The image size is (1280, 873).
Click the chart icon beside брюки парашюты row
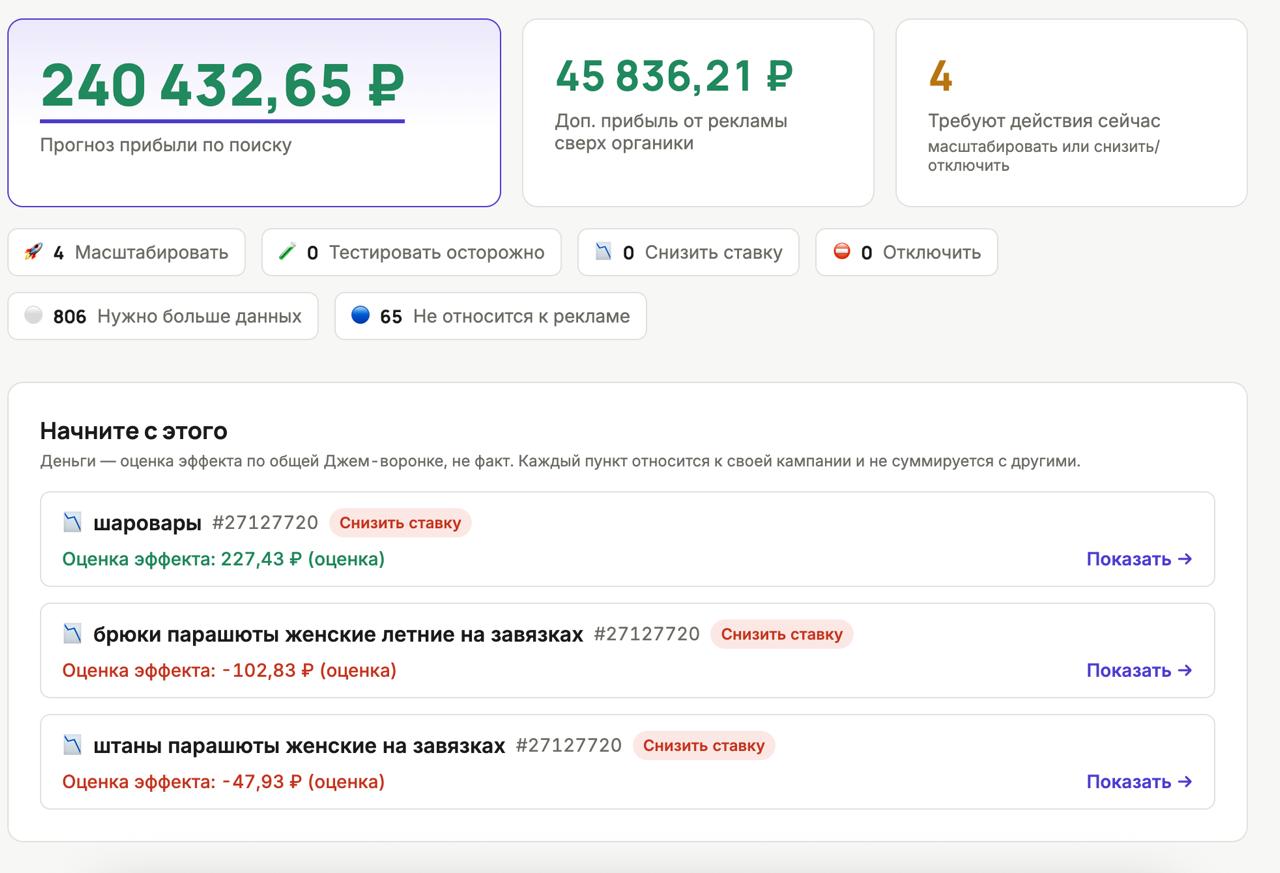click(72, 633)
